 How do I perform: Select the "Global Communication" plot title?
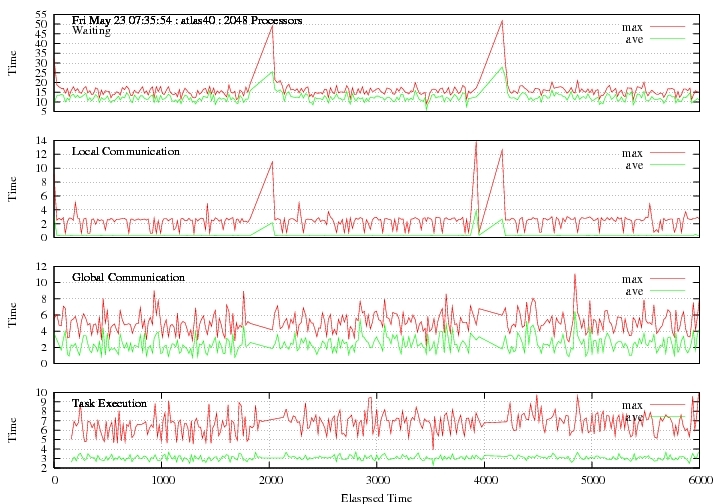point(128,277)
